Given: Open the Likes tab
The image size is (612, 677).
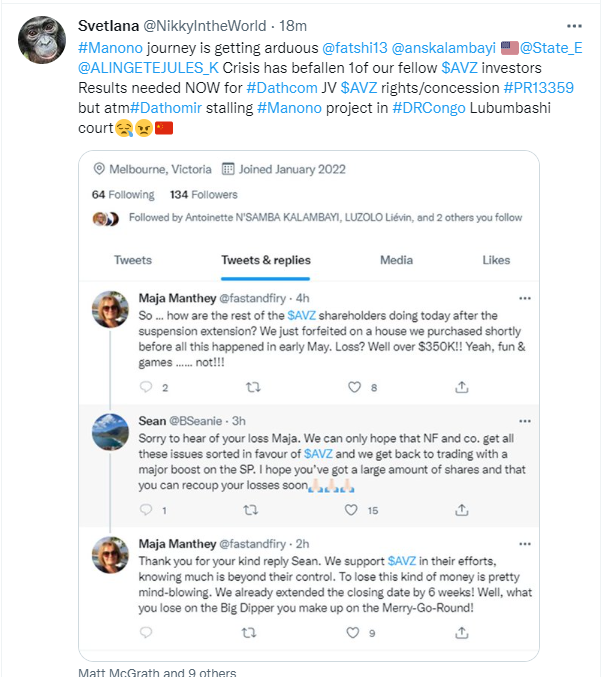Looking at the screenshot, I should (x=496, y=260).
